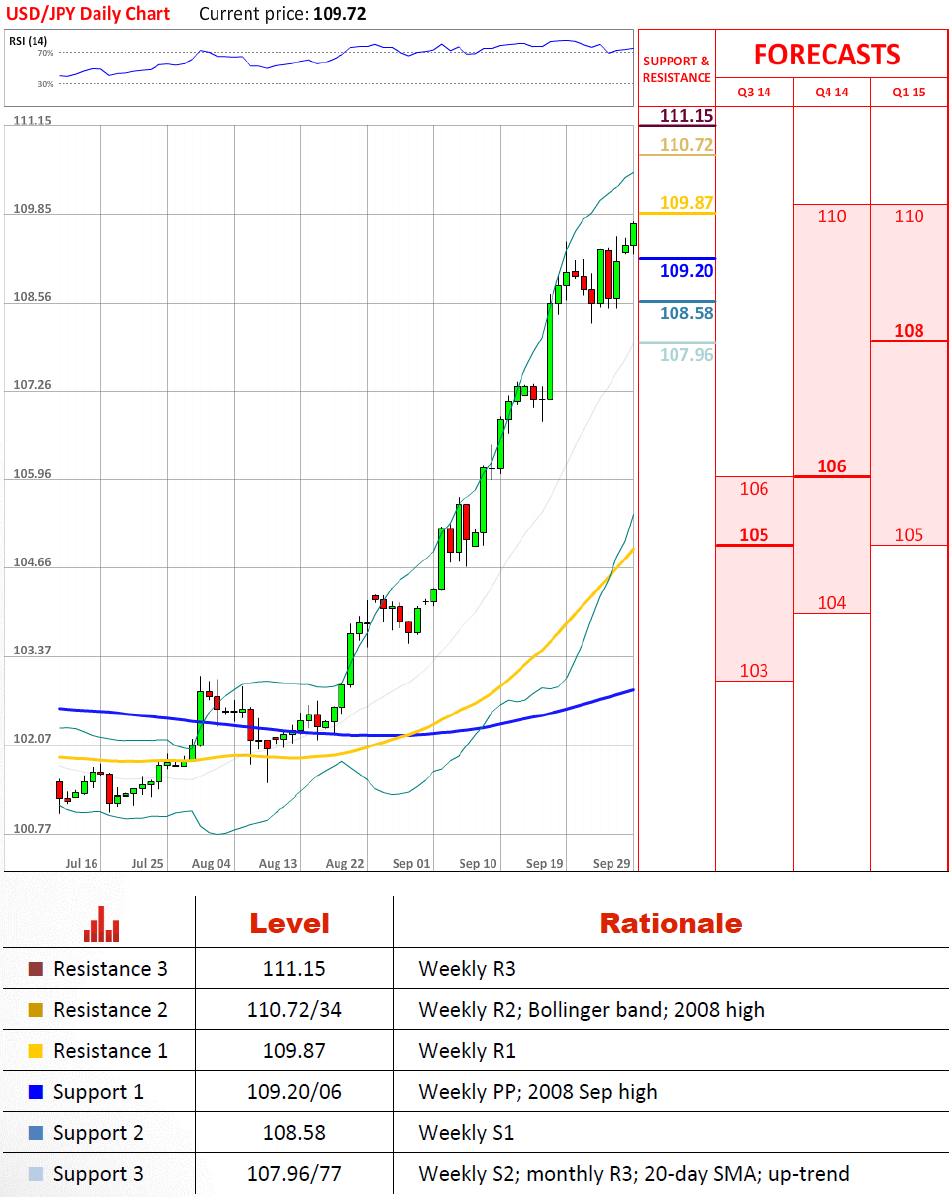Click the Support 1 blue swatch
The image size is (952, 1197).
click(35, 1092)
